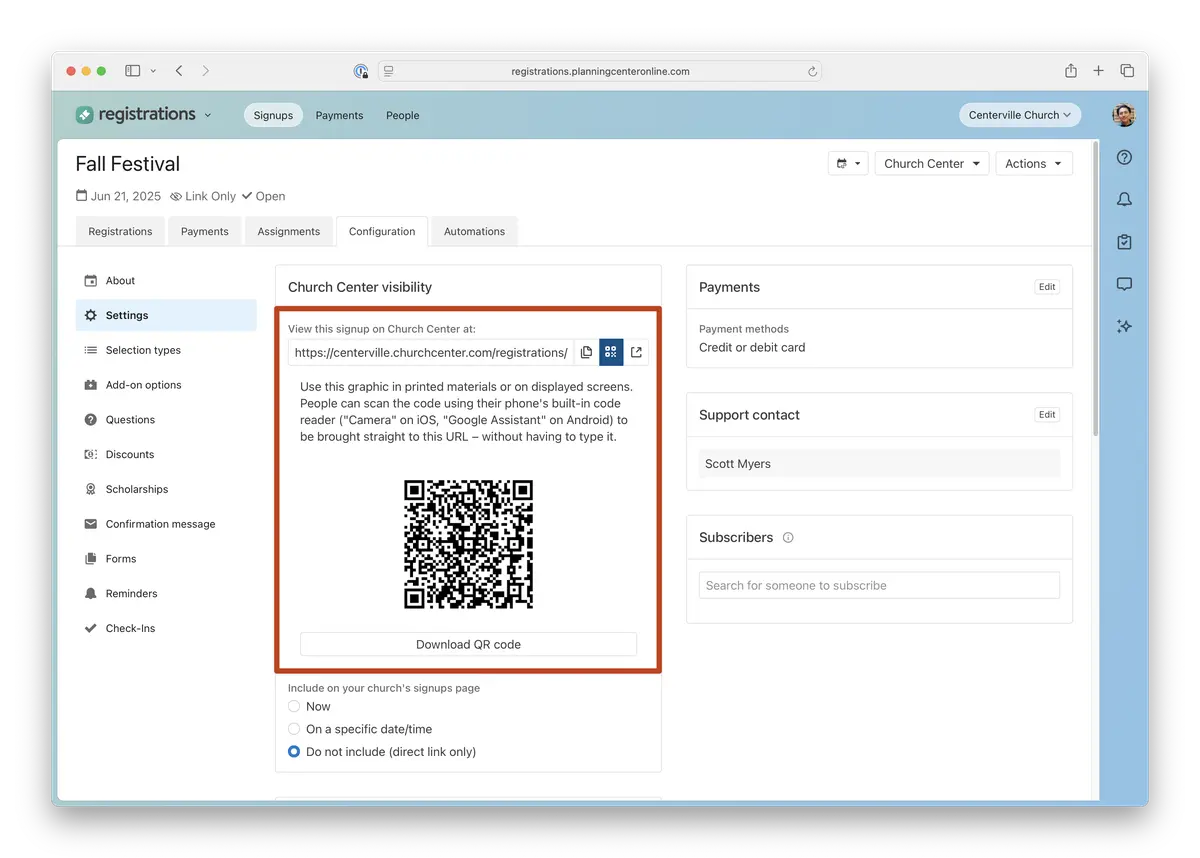Click the Subscribers info icon

pyautogui.click(x=788, y=538)
